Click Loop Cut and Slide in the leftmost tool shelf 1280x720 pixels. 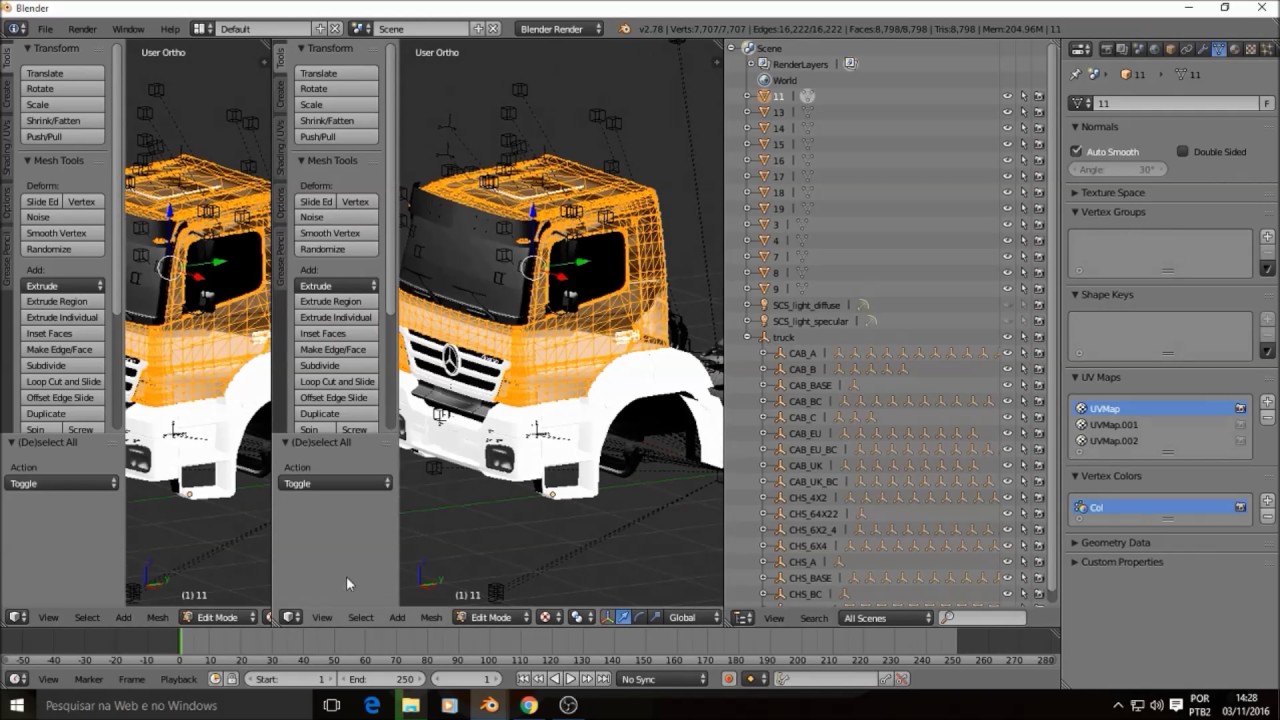click(63, 381)
